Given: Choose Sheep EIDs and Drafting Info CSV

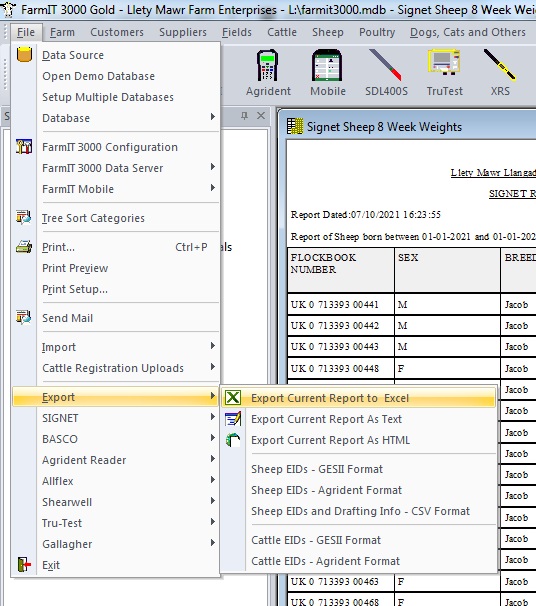Looking at the screenshot, I should 358,511.
